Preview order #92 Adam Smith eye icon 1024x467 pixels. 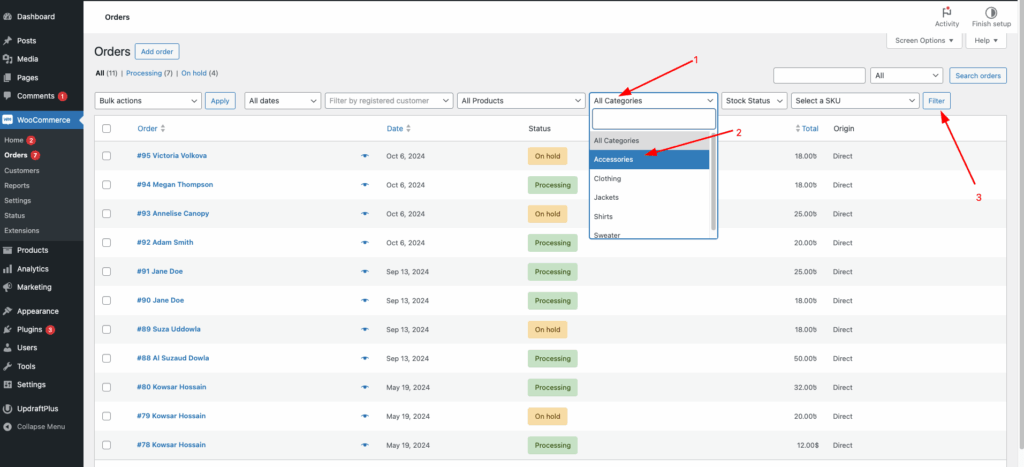coord(364,242)
